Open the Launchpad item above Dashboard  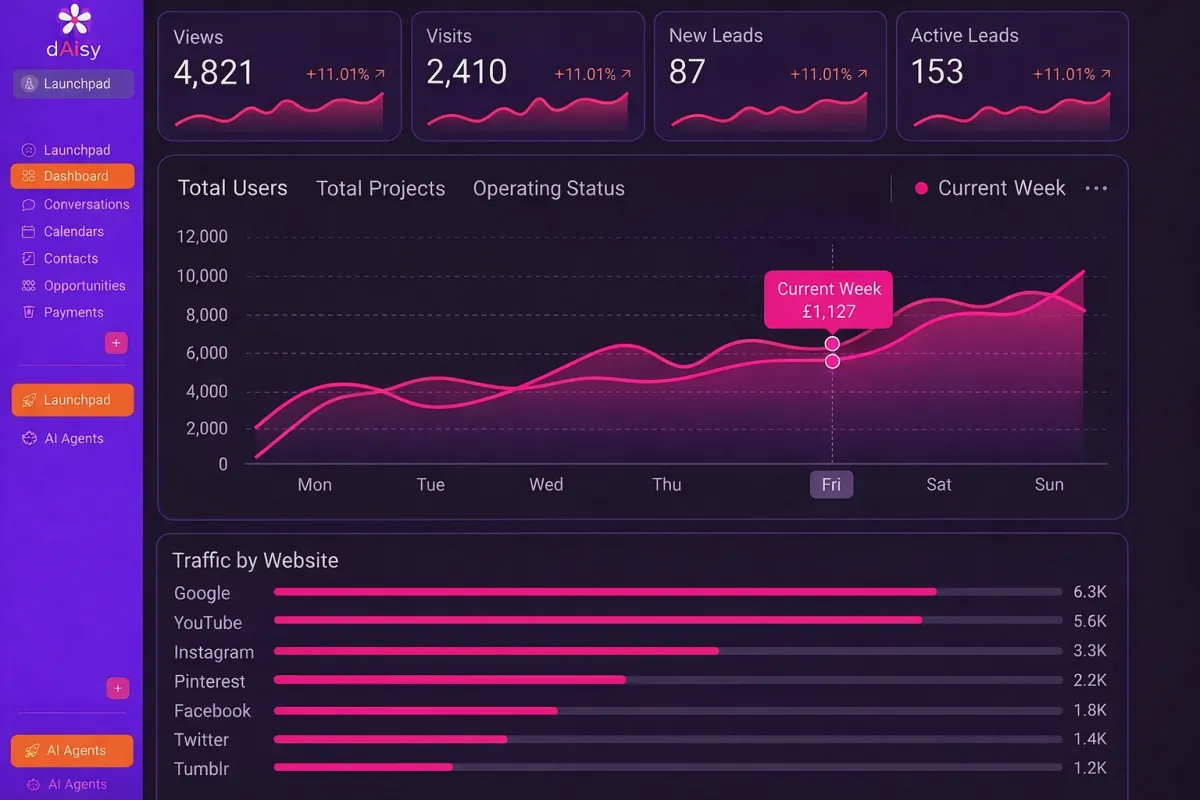[66, 150]
